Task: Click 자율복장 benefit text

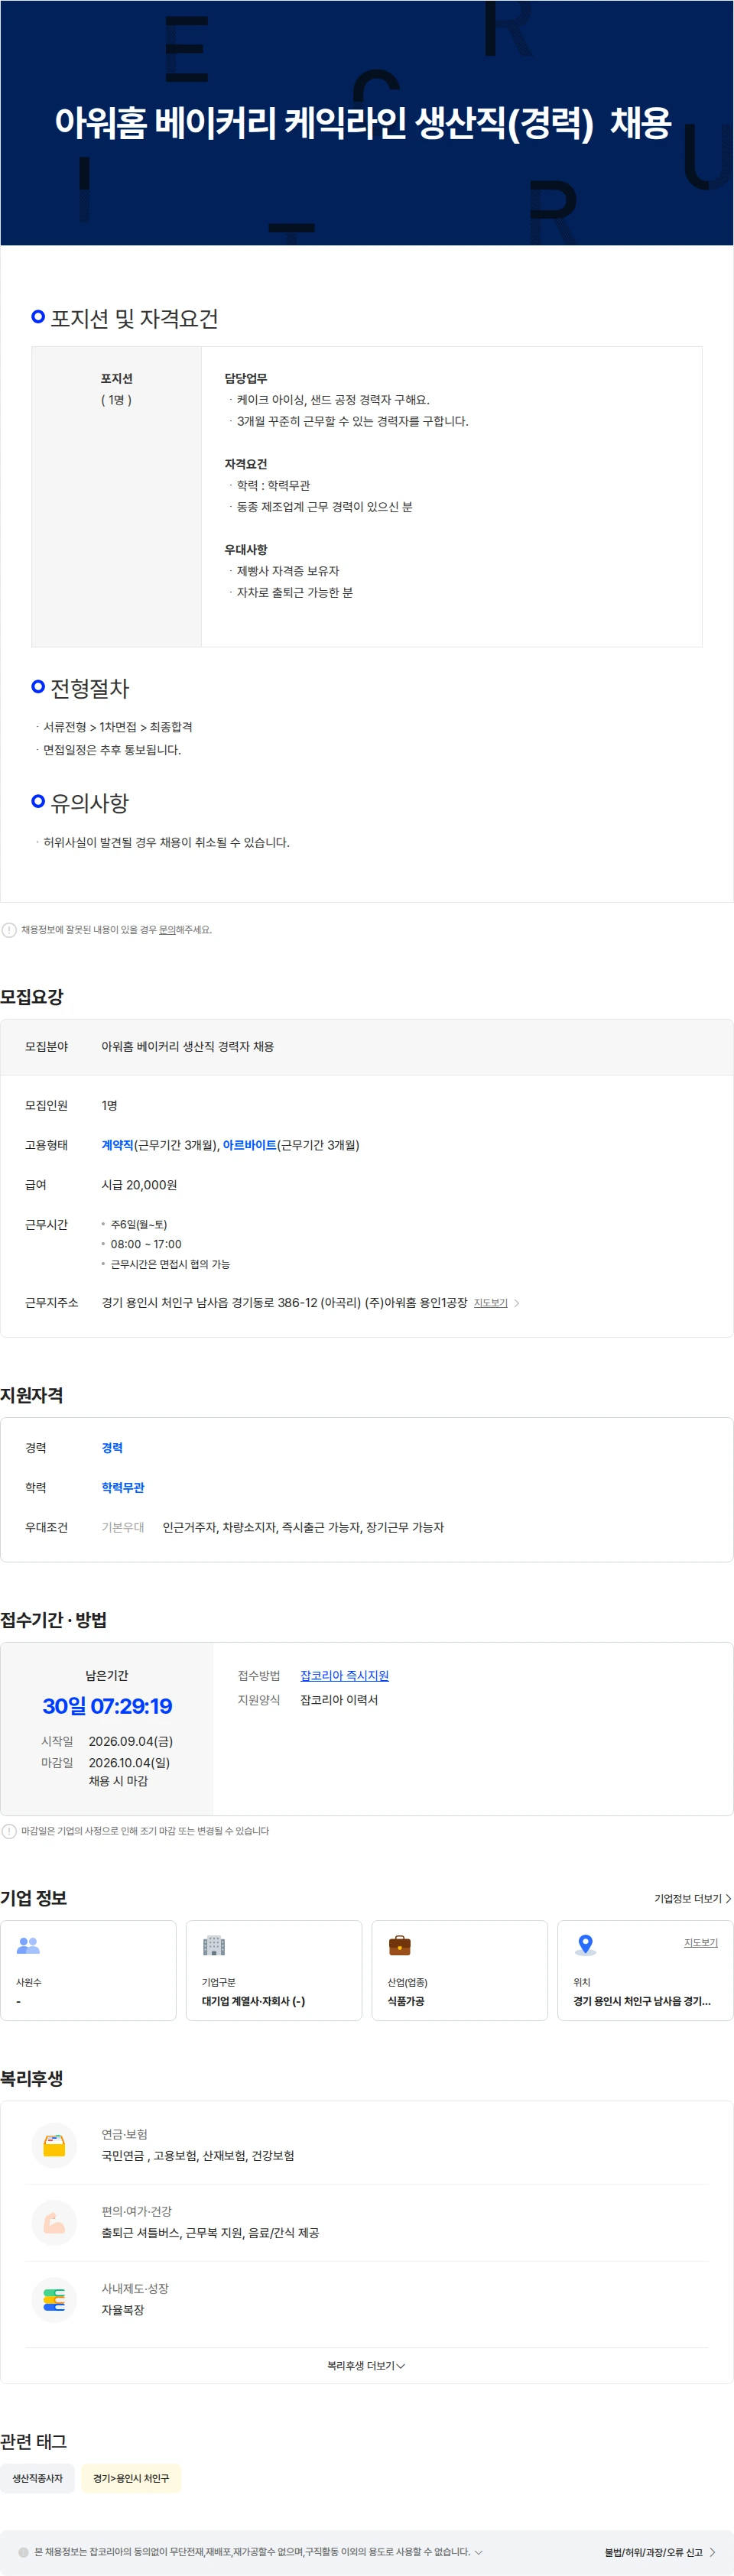Action: 123,2310
